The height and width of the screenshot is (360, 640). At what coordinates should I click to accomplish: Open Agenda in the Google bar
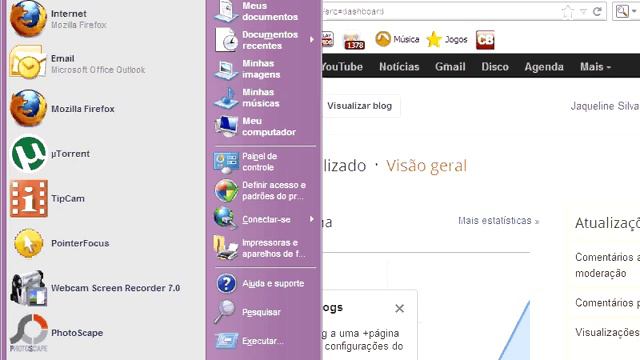544,67
